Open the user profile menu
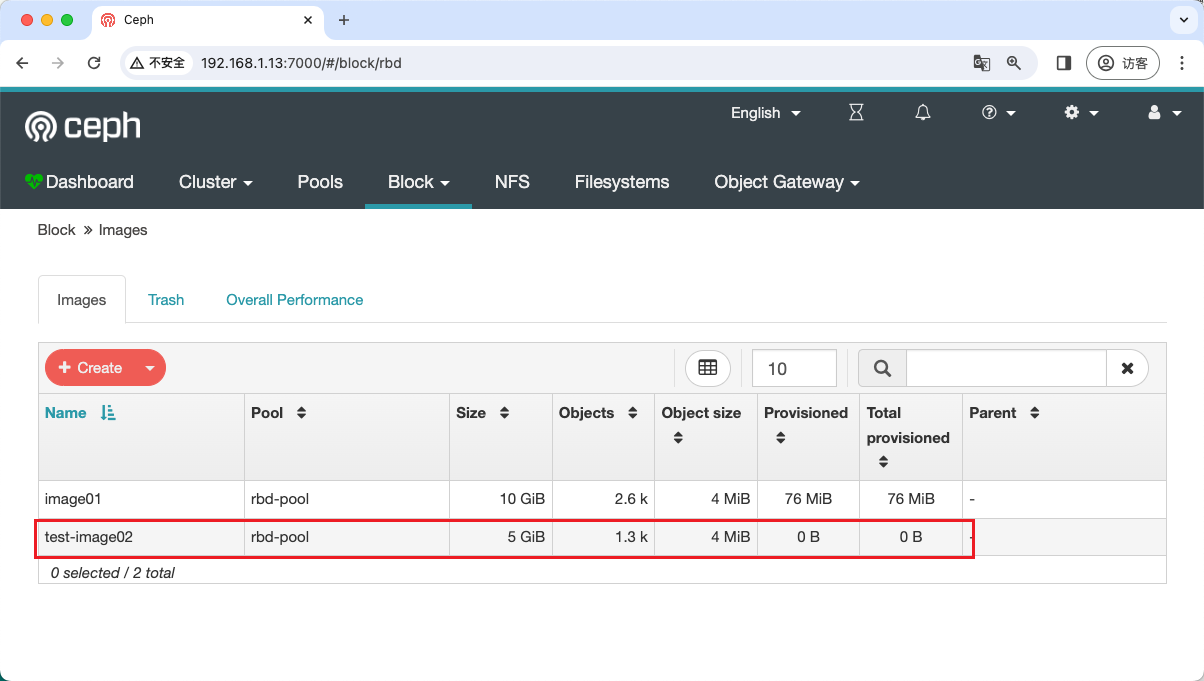 tap(1164, 113)
